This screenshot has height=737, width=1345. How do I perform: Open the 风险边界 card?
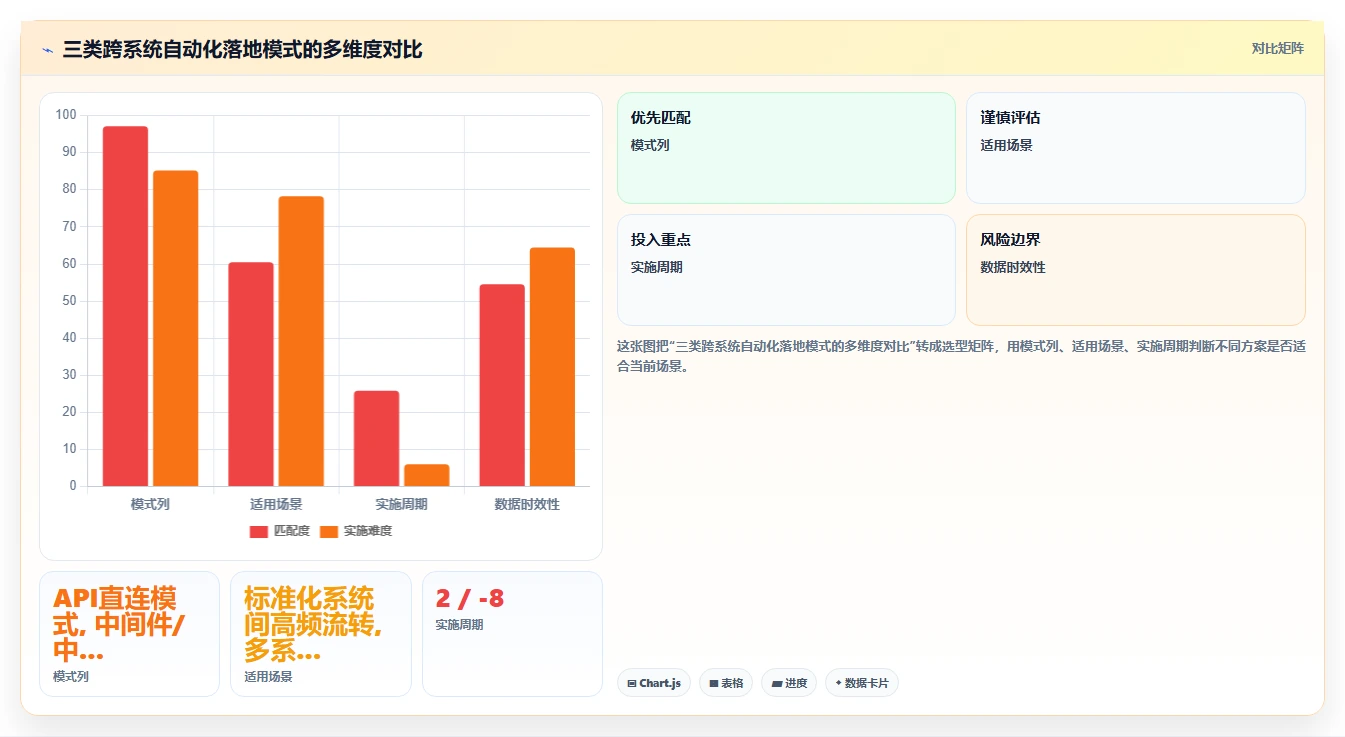tap(1136, 270)
